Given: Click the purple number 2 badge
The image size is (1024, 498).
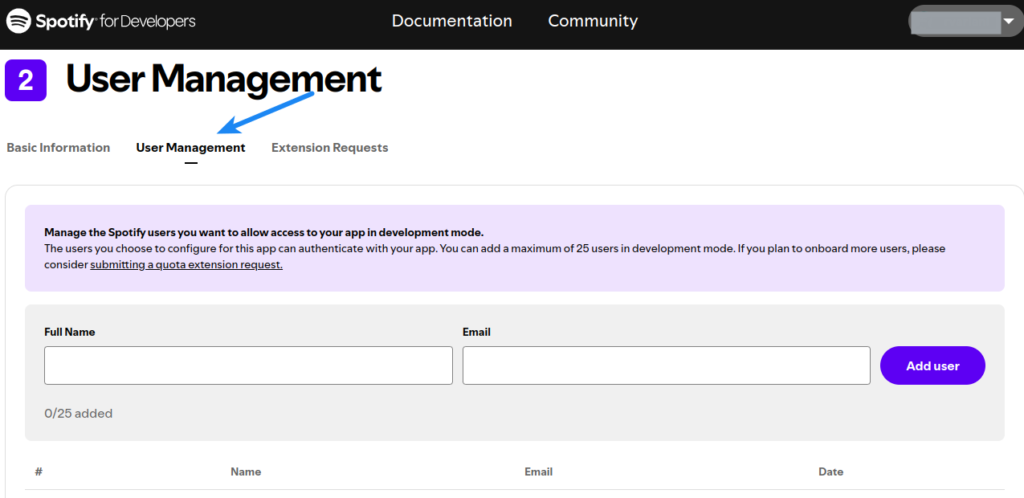Looking at the screenshot, I should [26, 81].
